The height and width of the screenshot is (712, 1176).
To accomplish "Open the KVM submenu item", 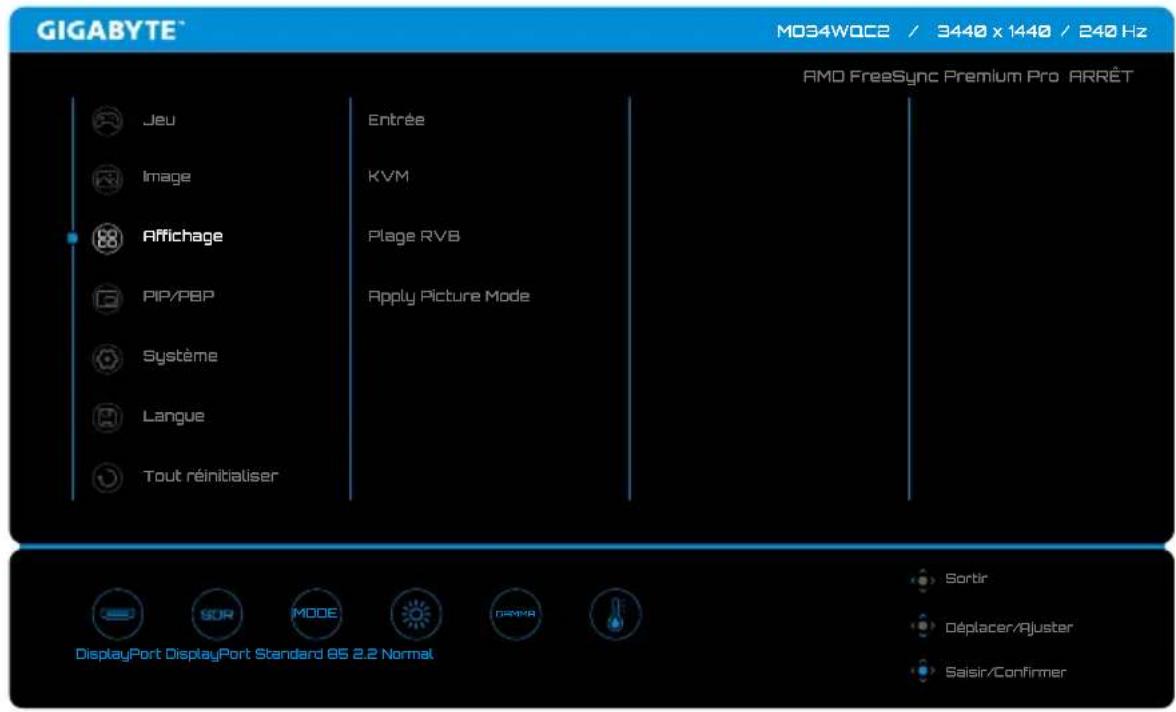I will click(x=388, y=176).
